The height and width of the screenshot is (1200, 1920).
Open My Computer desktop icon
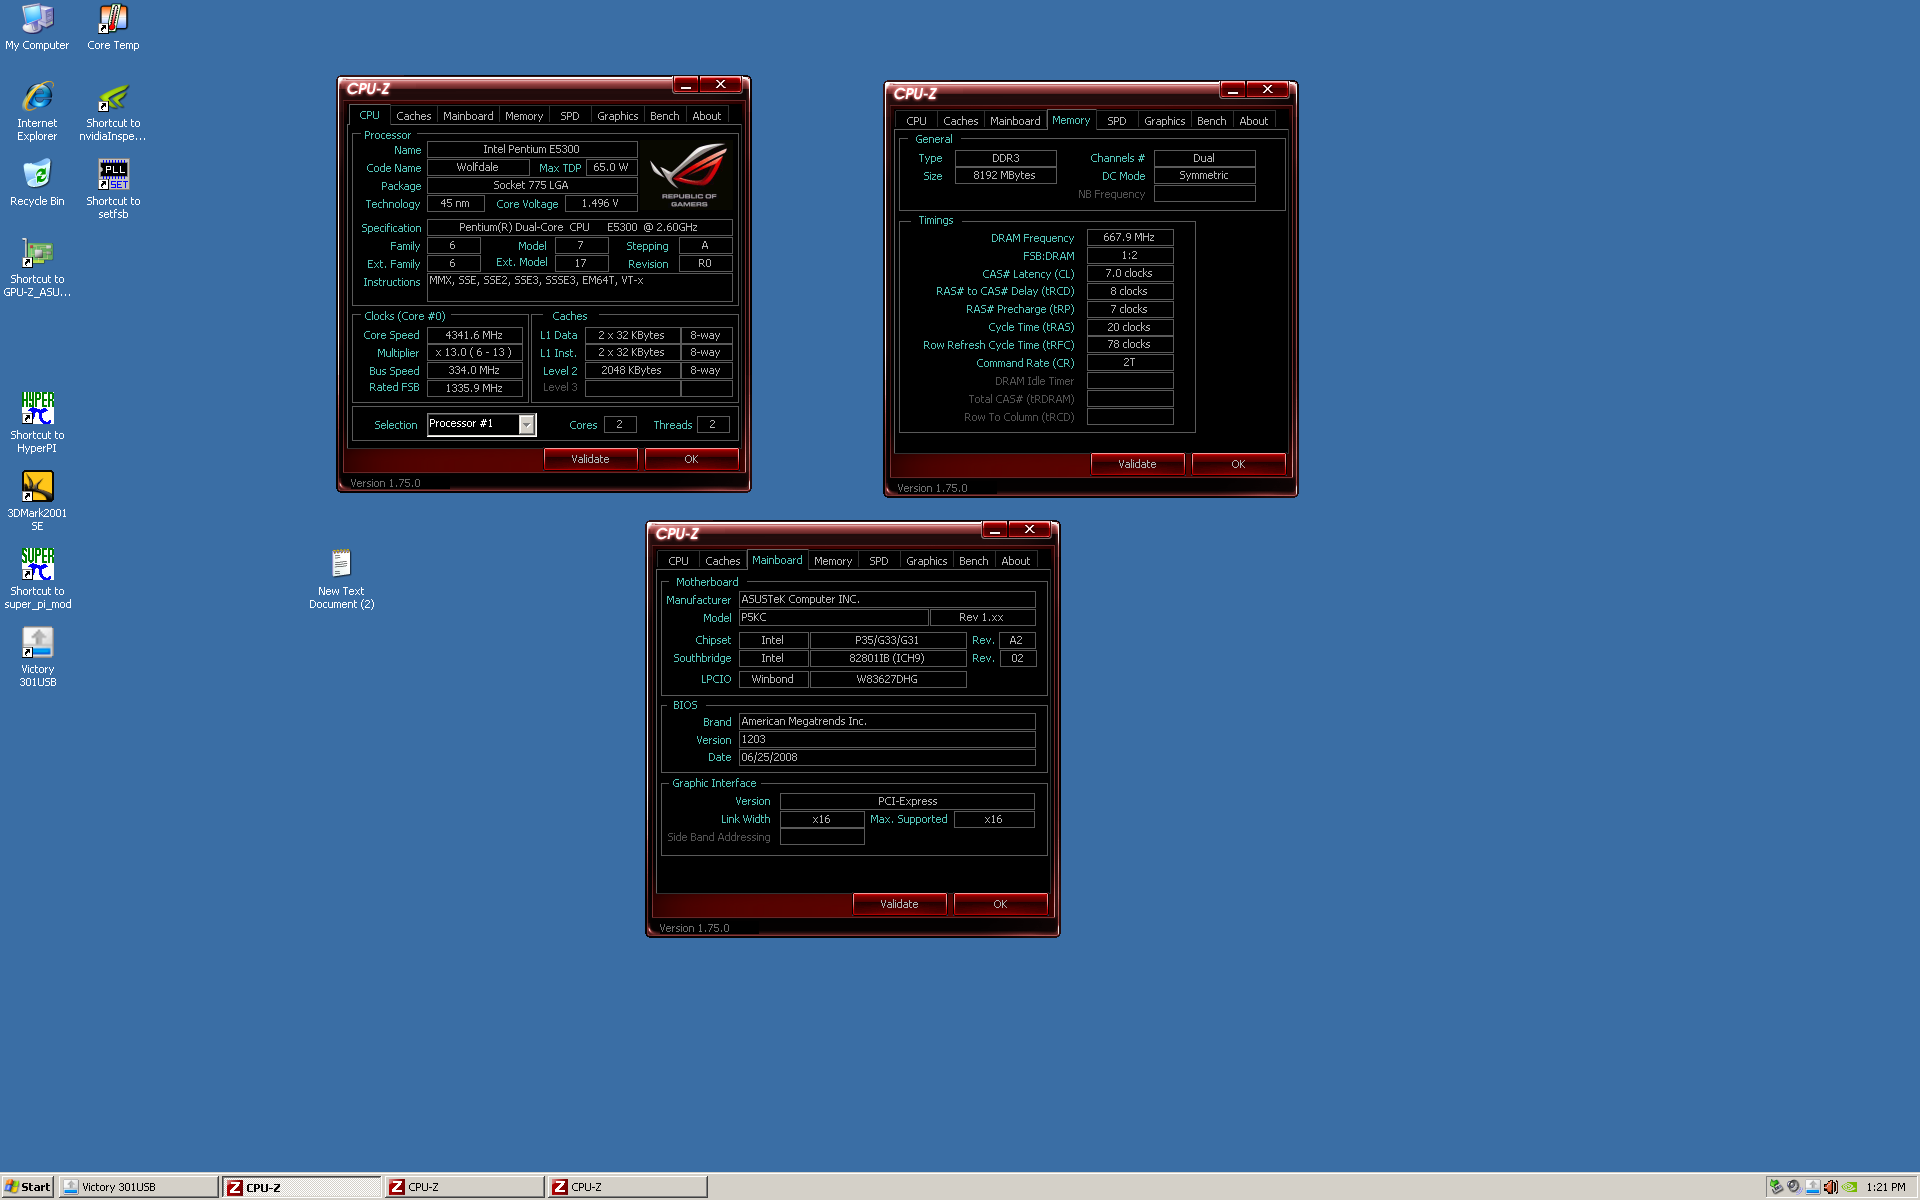pos(37,27)
